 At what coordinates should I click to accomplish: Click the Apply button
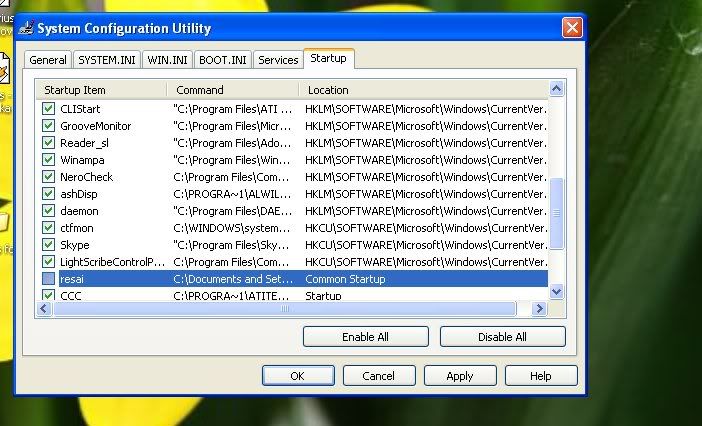460,376
